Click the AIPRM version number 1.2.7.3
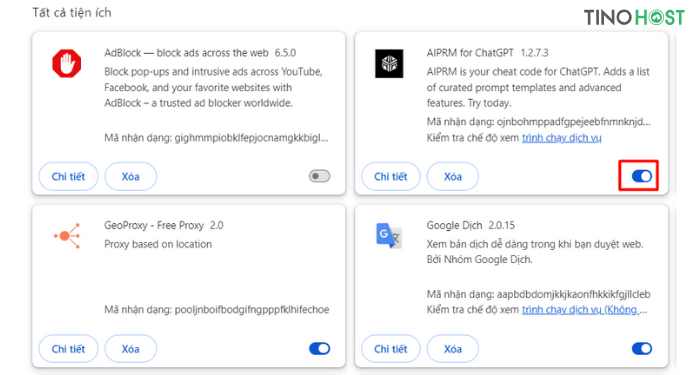 [534, 53]
